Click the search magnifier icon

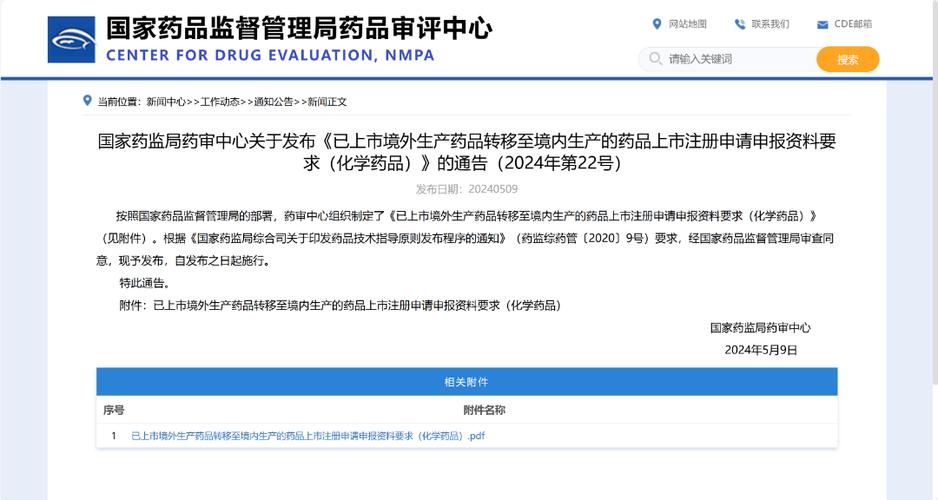[655, 59]
